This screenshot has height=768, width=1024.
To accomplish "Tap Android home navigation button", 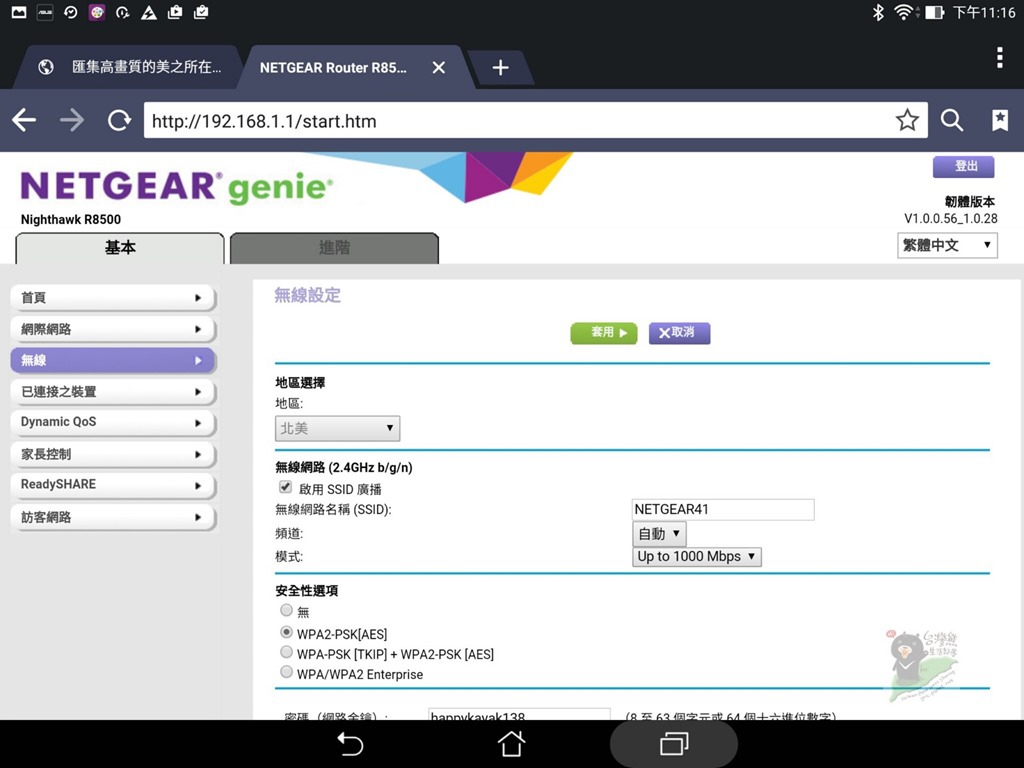I will pos(511,744).
